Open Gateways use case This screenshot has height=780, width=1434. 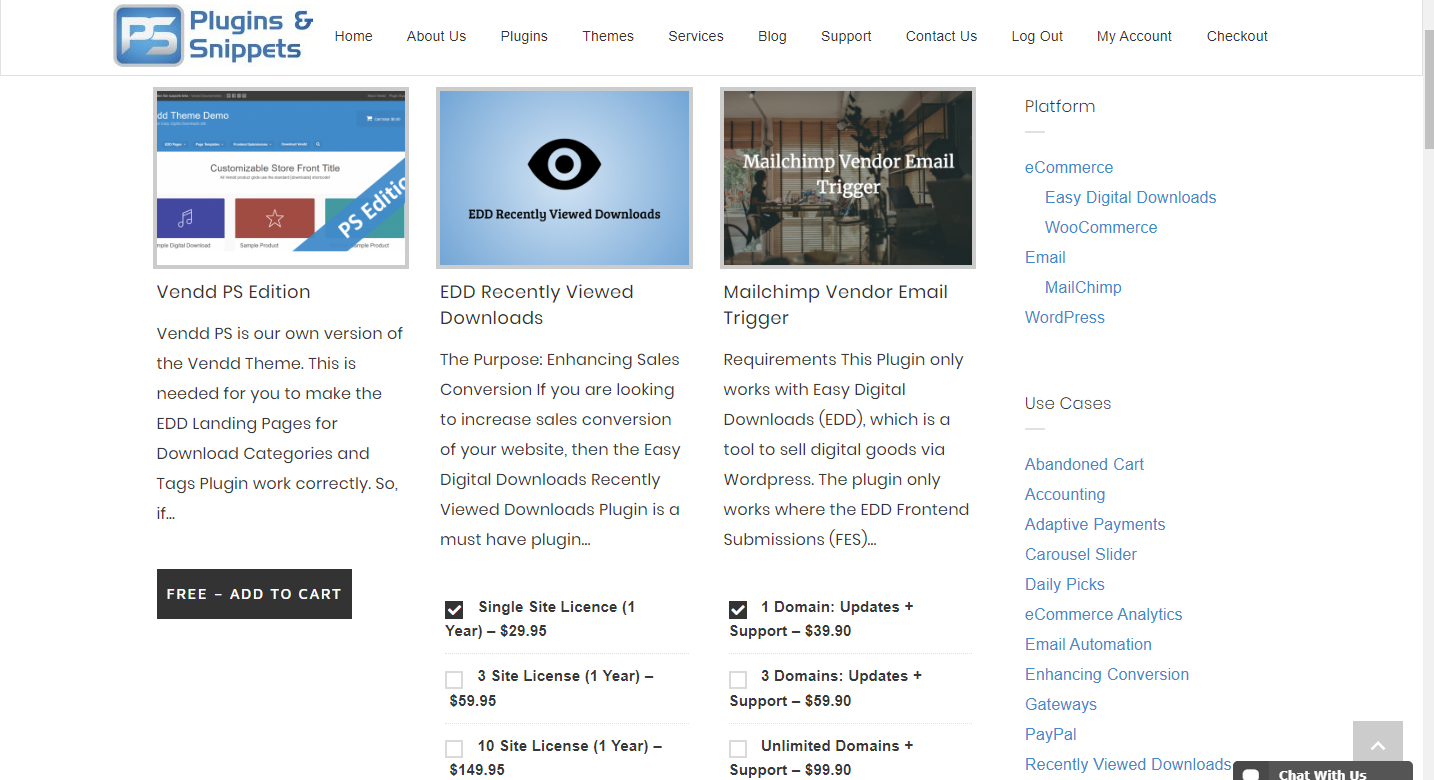[1061, 704]
